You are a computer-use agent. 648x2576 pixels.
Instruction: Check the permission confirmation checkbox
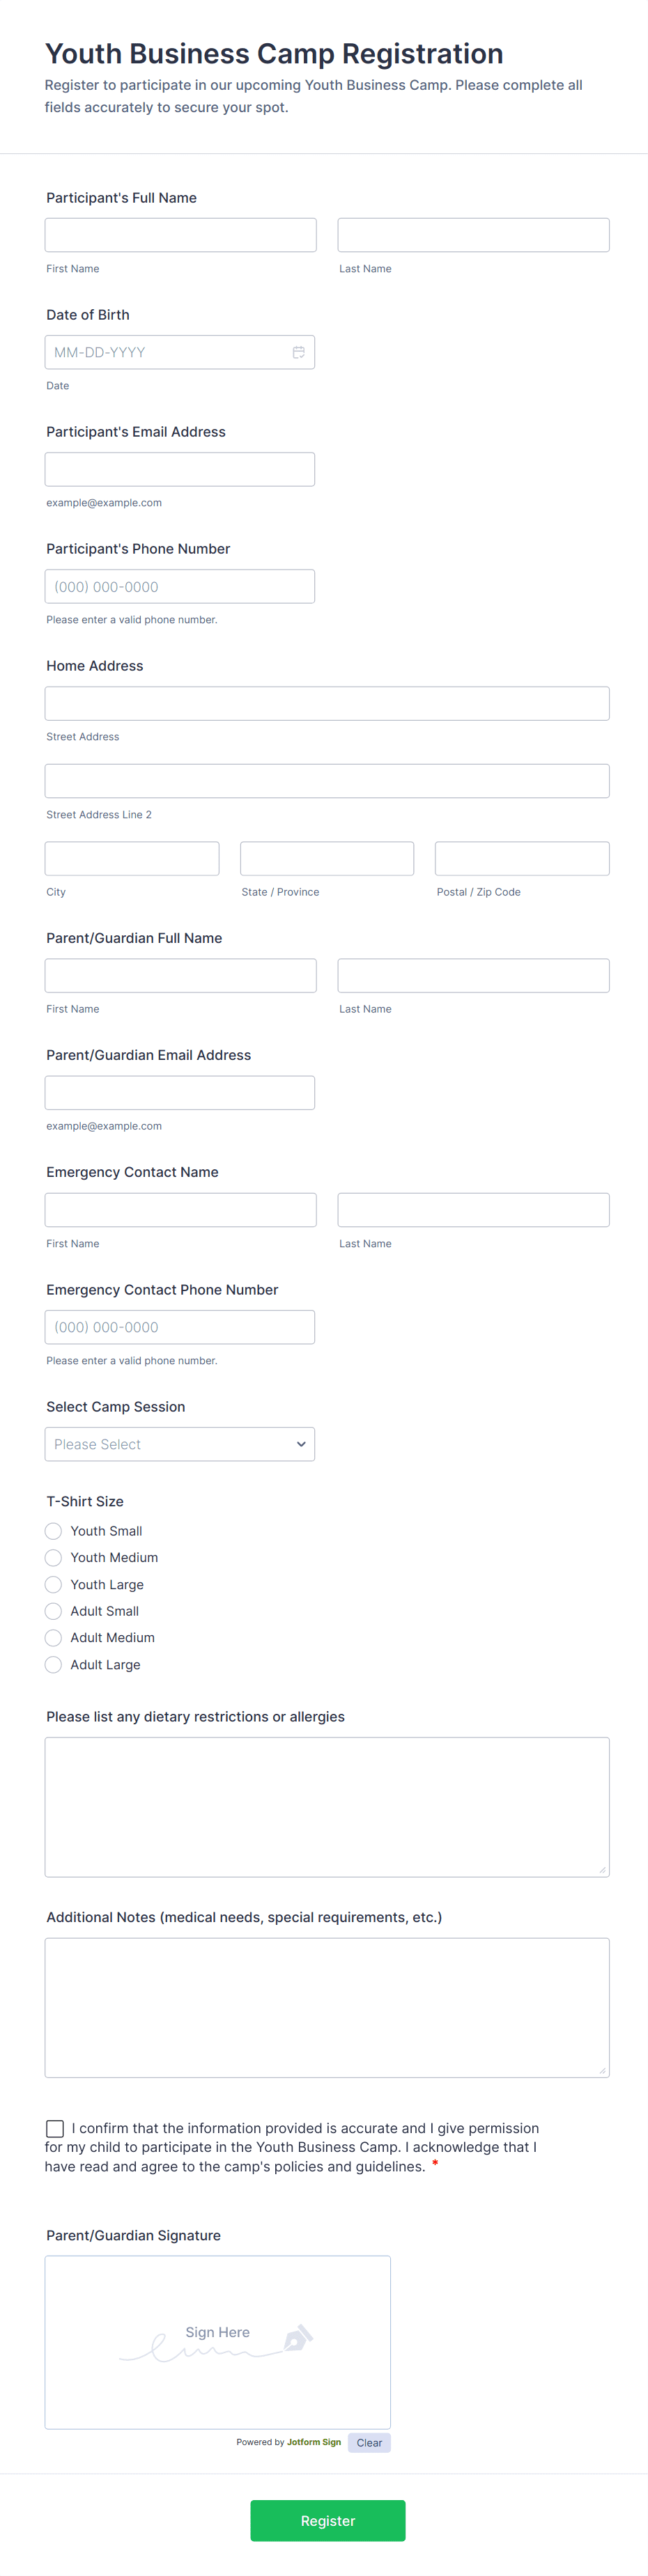pyautogui.click(x=55, y=2128)
